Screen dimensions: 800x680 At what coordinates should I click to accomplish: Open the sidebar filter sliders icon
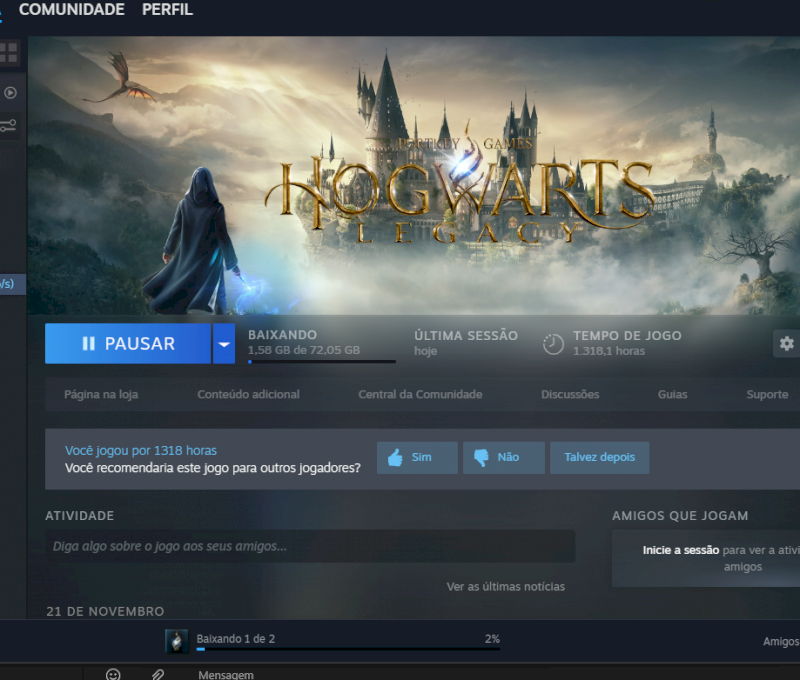[x=9, y=125]
